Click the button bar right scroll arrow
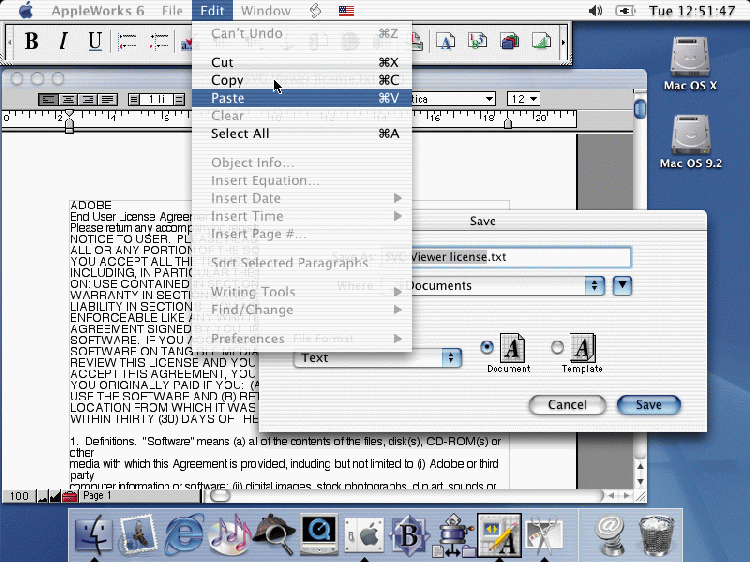 [x=563, y=43]
